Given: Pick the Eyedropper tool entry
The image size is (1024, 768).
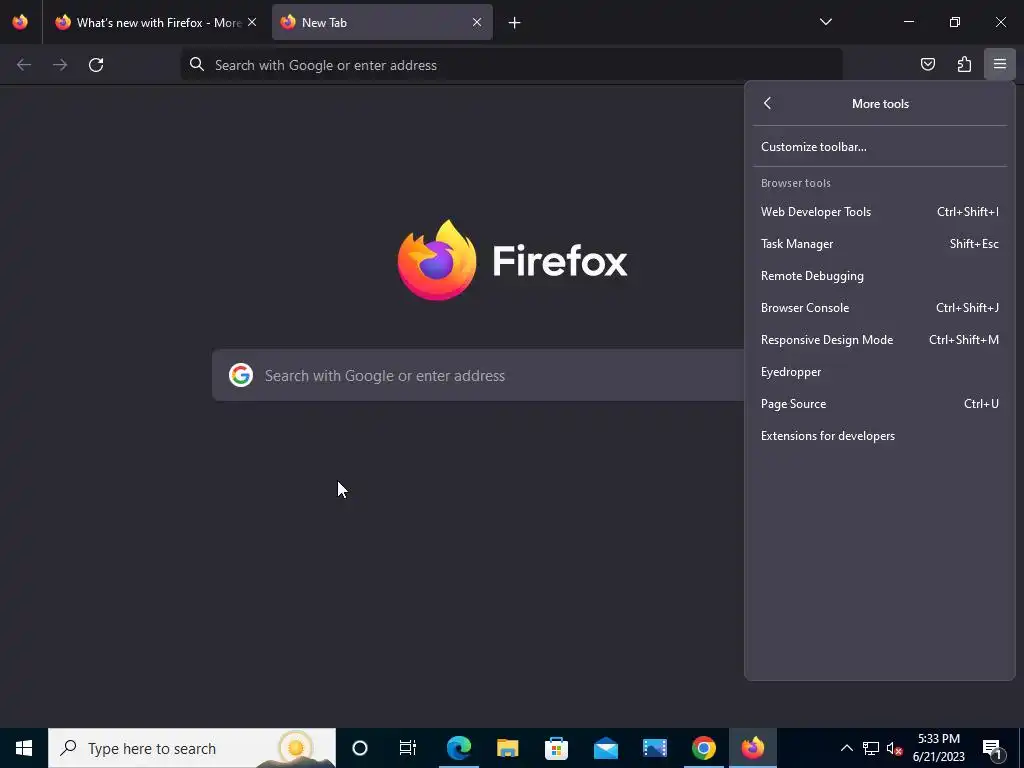Looking at the screenshot, I should click(880, 372).
